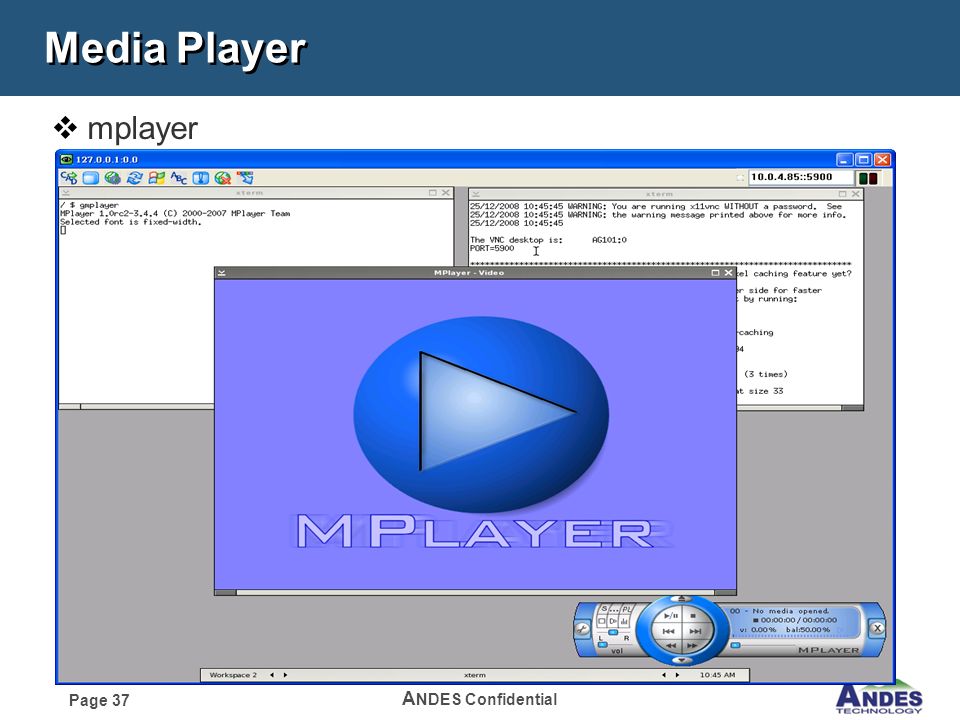Open file with the D> MPlayer icon
This screenshot has height=720, width=960.
click(613, 621)
